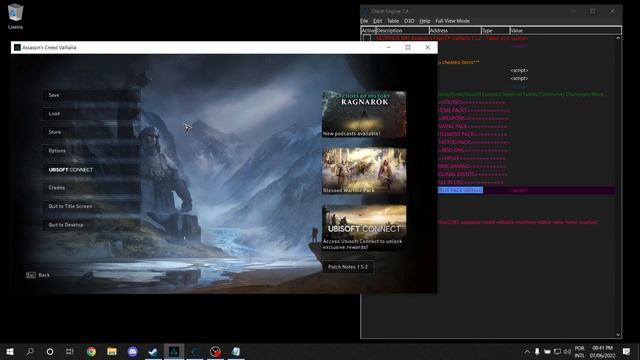640x360 pixels.
Task: Open the red circular taskbar app
Action: coord(215,351)
